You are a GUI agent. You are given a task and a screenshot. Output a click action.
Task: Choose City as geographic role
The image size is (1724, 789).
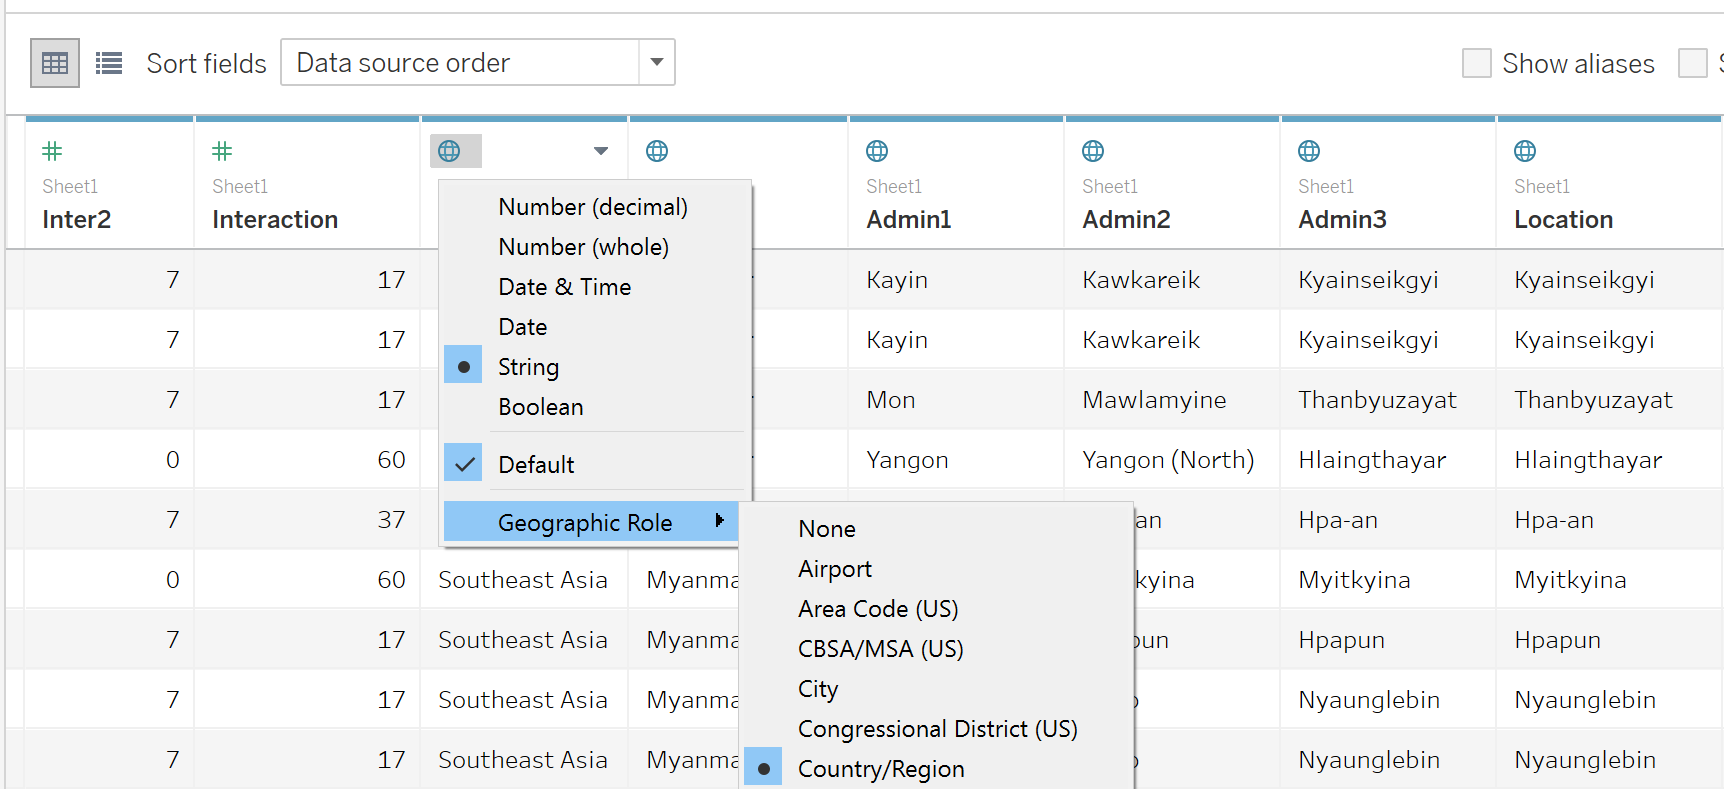point(818,689)
